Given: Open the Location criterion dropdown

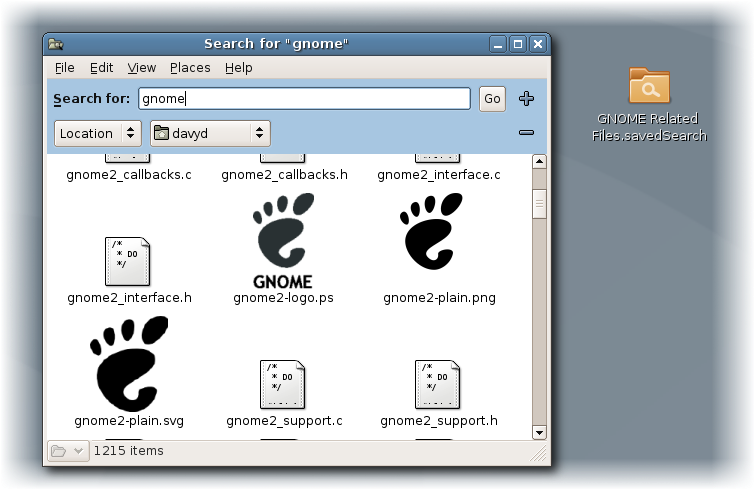Looking at the screenshot, I should point(98,133).
